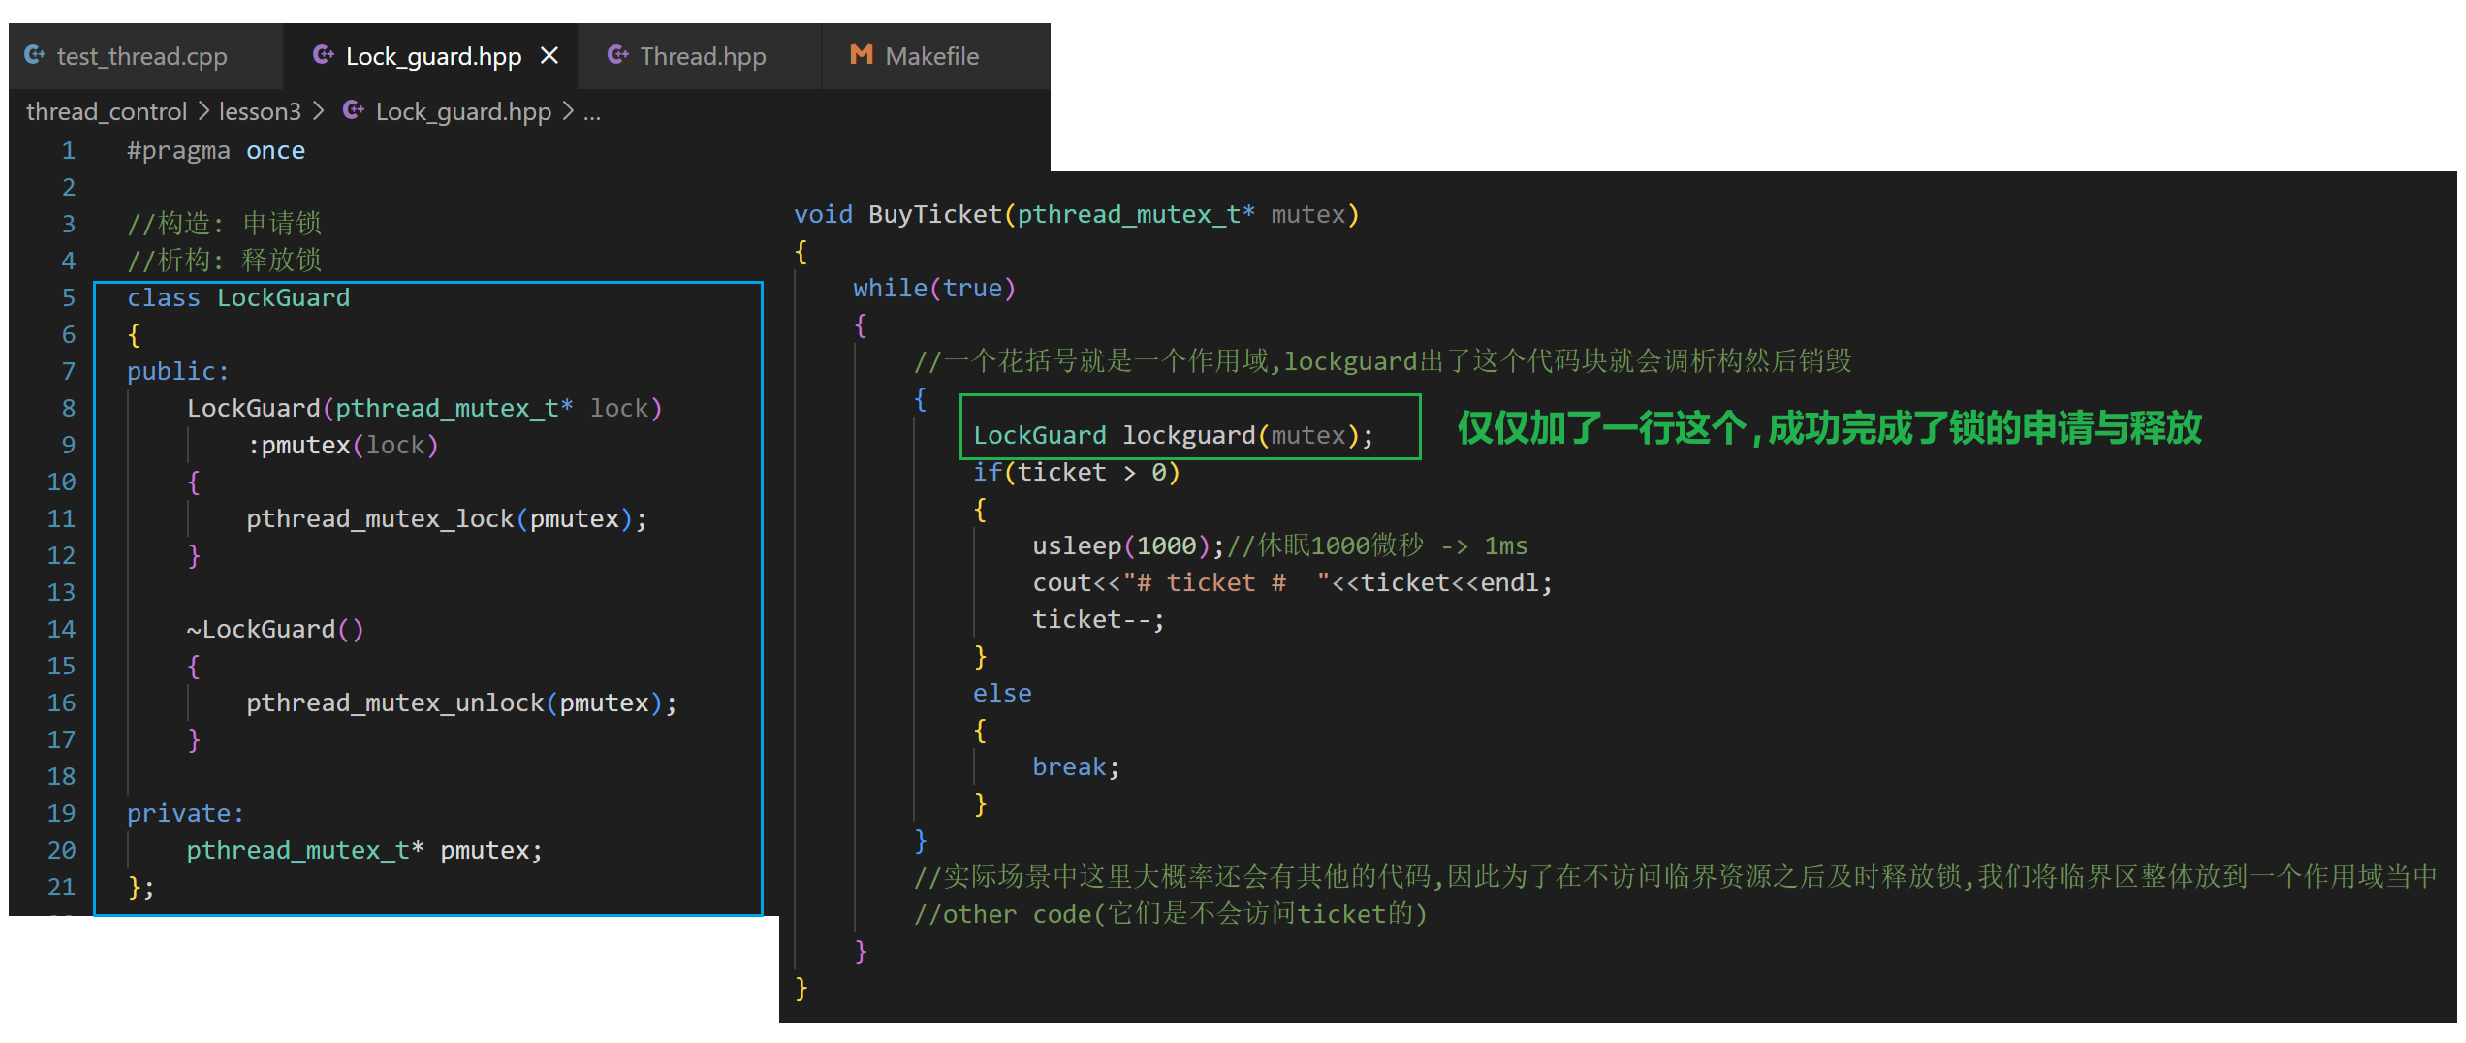
Task: Click the 'void BuyTicket' function signature
Action: point(1077,215)
